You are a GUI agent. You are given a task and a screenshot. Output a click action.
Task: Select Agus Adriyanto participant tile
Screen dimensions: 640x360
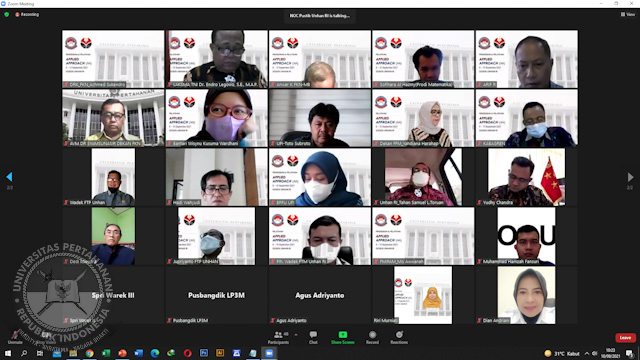click(x=320, y=295)
